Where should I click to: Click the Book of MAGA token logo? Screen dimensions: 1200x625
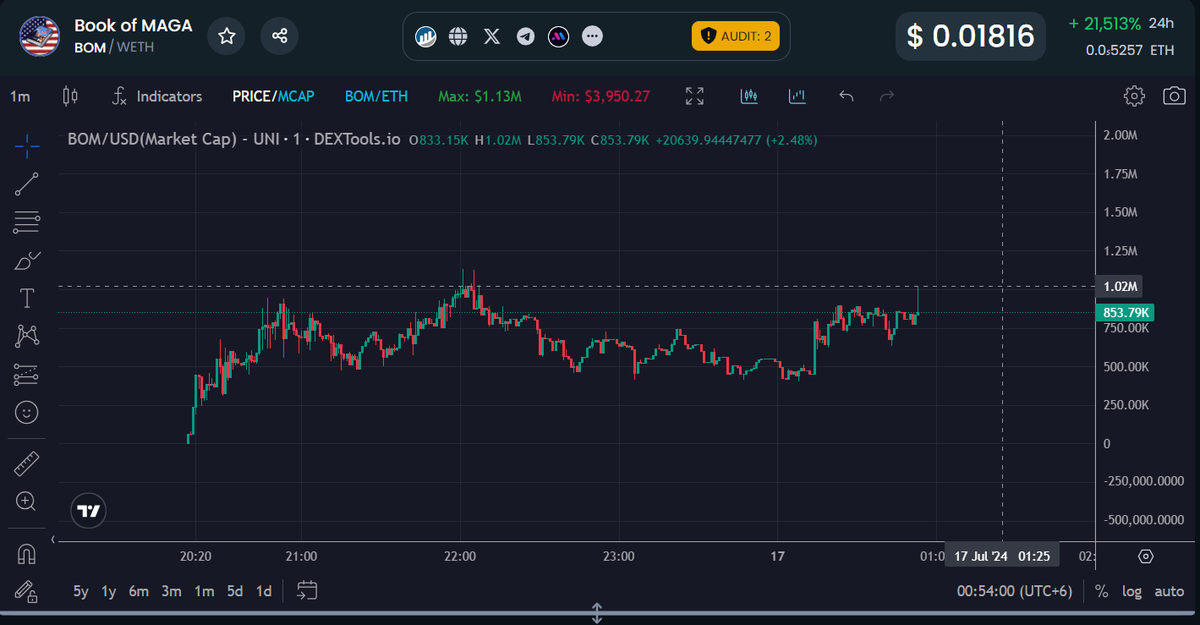(x=38, y=36)
